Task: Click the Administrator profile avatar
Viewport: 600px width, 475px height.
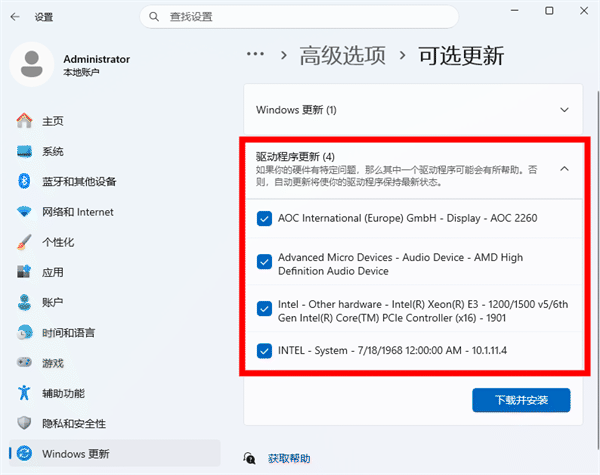Action: pyautogui.click(x=32, y=64)
